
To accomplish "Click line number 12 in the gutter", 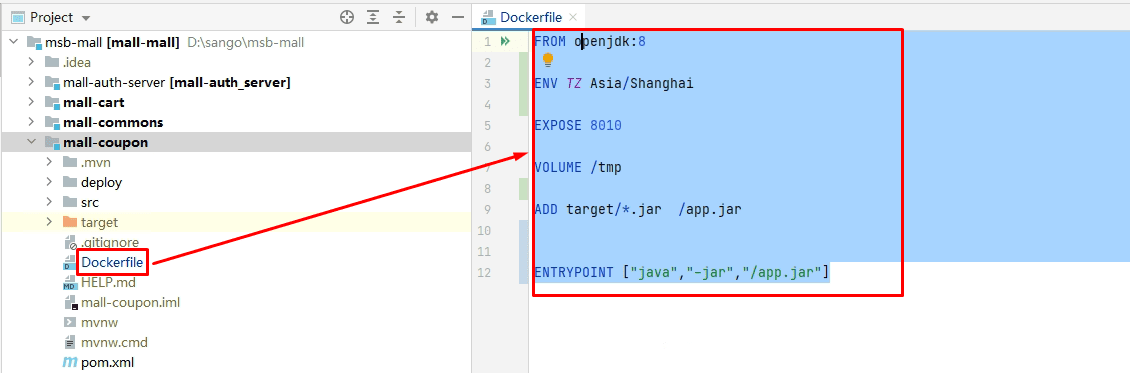I will tap(484, 273).
